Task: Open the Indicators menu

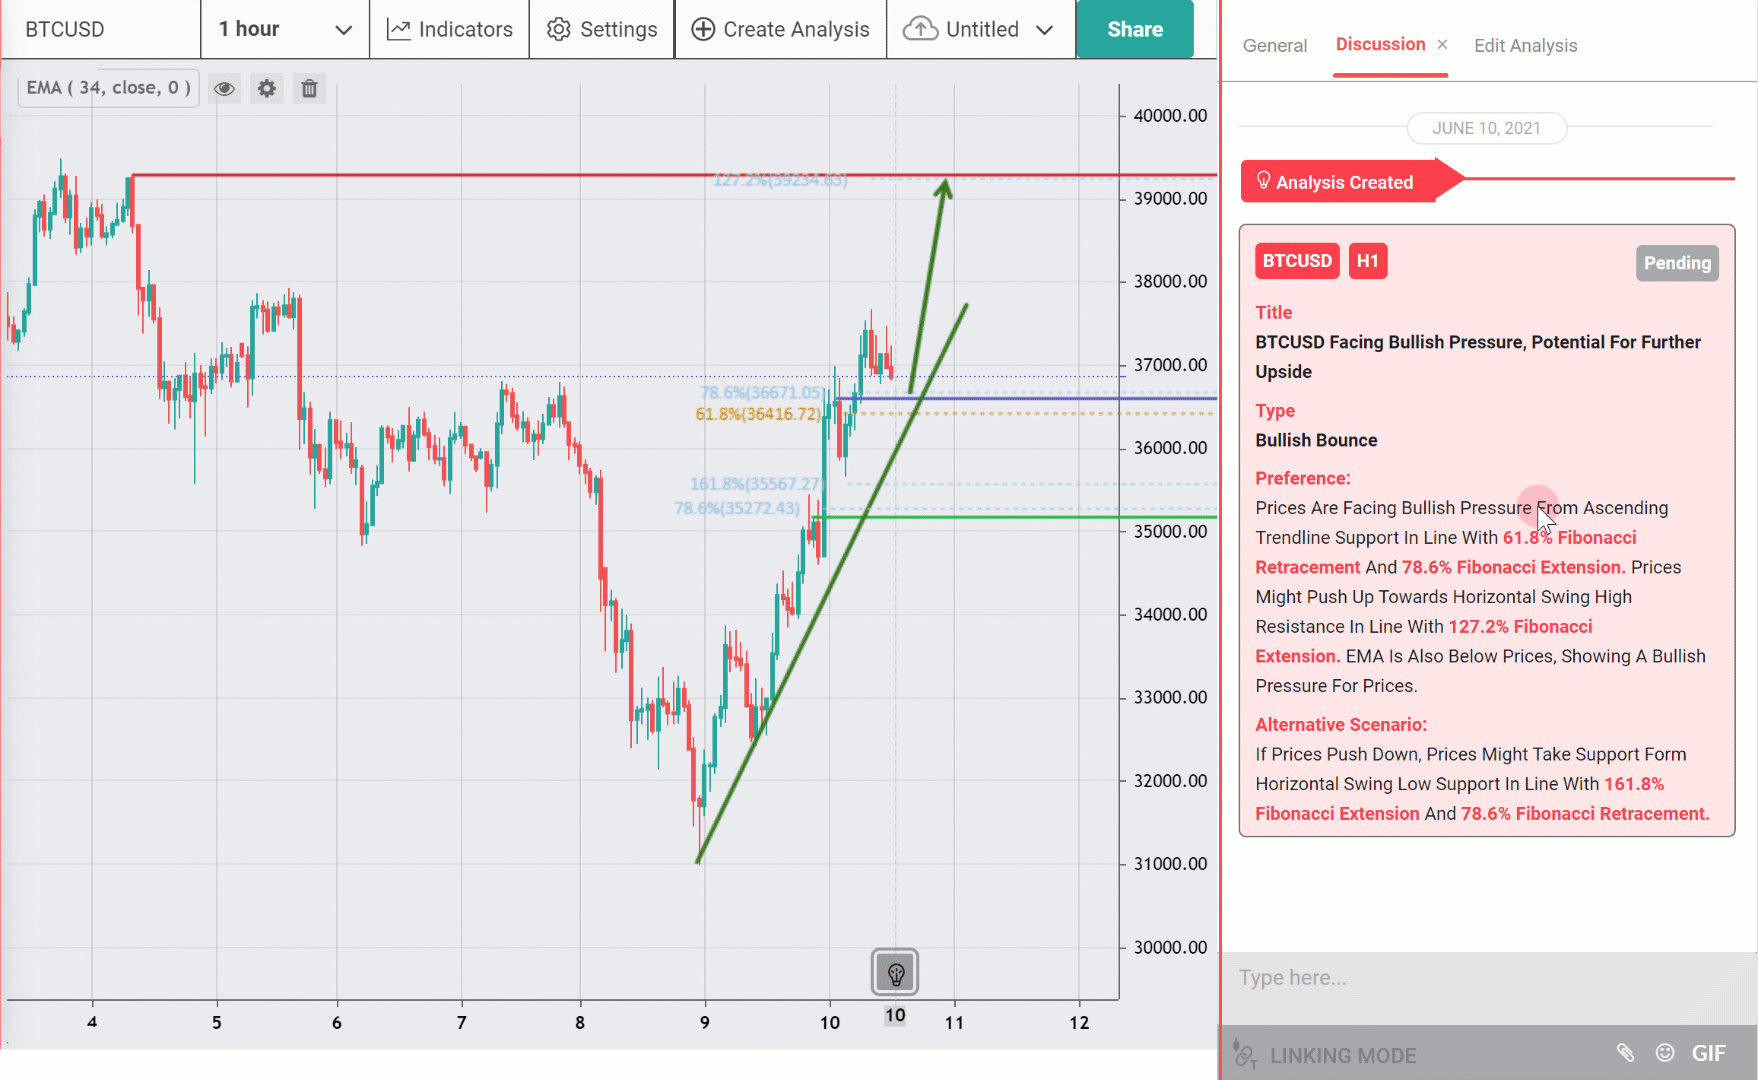Action: point(450,29)
